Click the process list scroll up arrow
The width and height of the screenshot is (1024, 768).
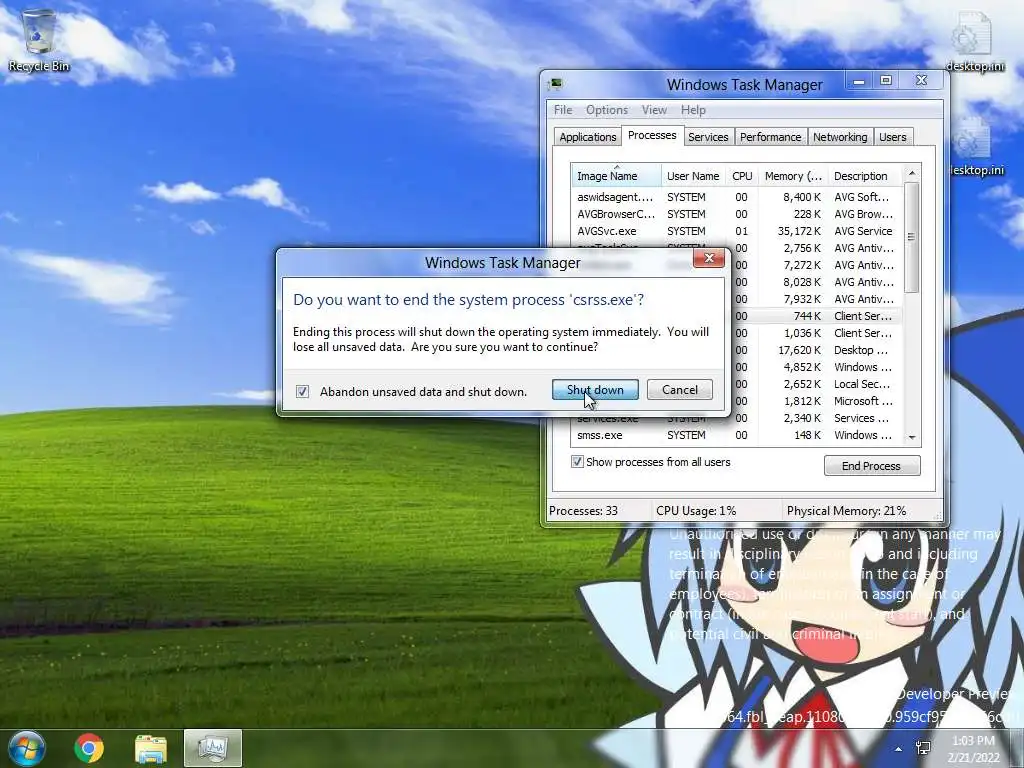pyautogui.click(x=912, y=173)
